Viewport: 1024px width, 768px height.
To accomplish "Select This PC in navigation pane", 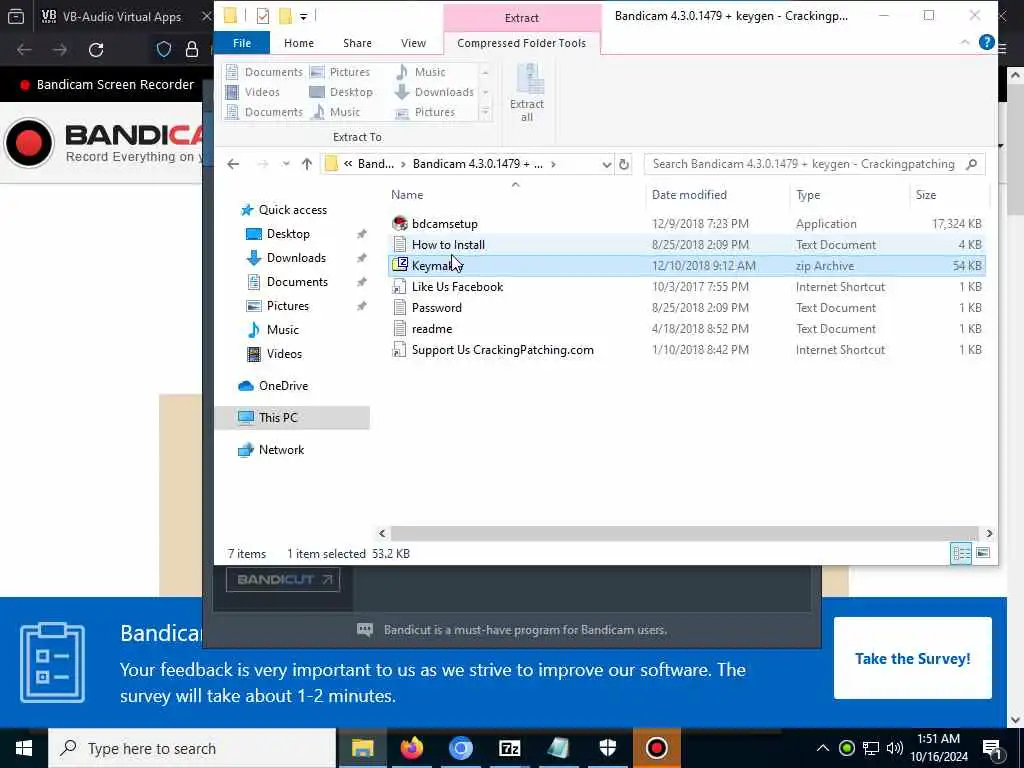I will coord(292,418).
